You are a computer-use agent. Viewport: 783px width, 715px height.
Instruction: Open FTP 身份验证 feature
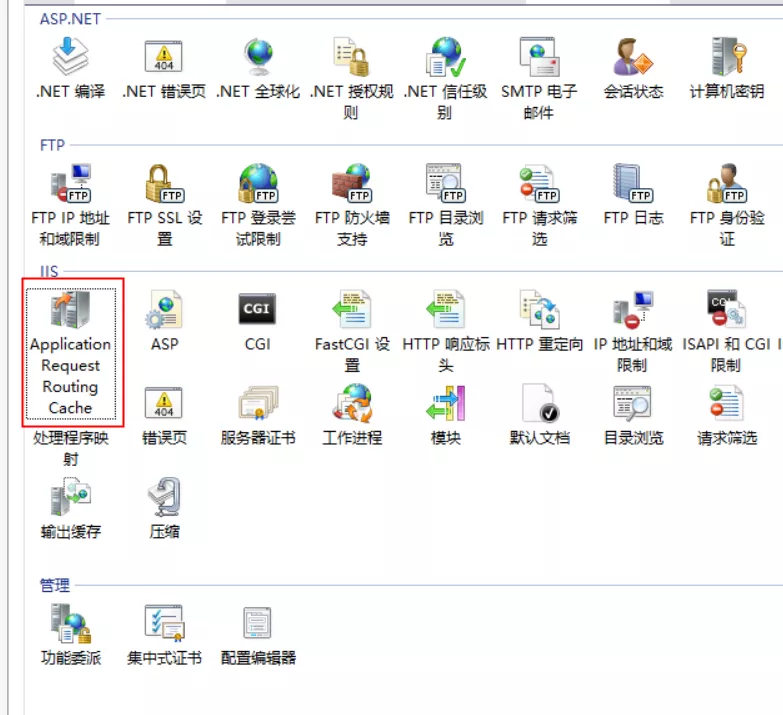727,205
